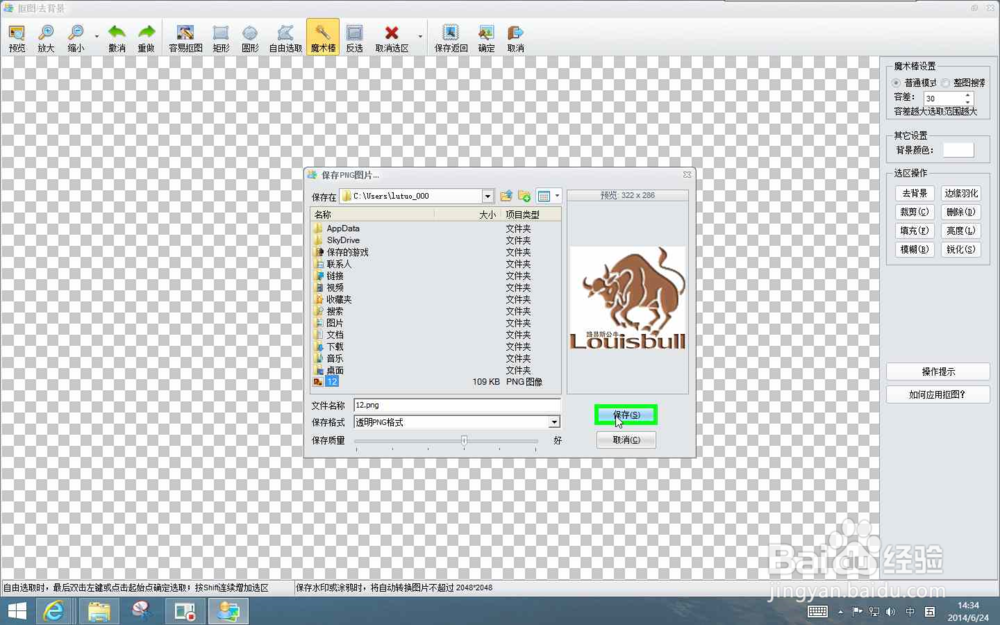The height and width of the screenshot is (625, 1000).
Task: Open File Explorer from taskbar
Action: 99,611
